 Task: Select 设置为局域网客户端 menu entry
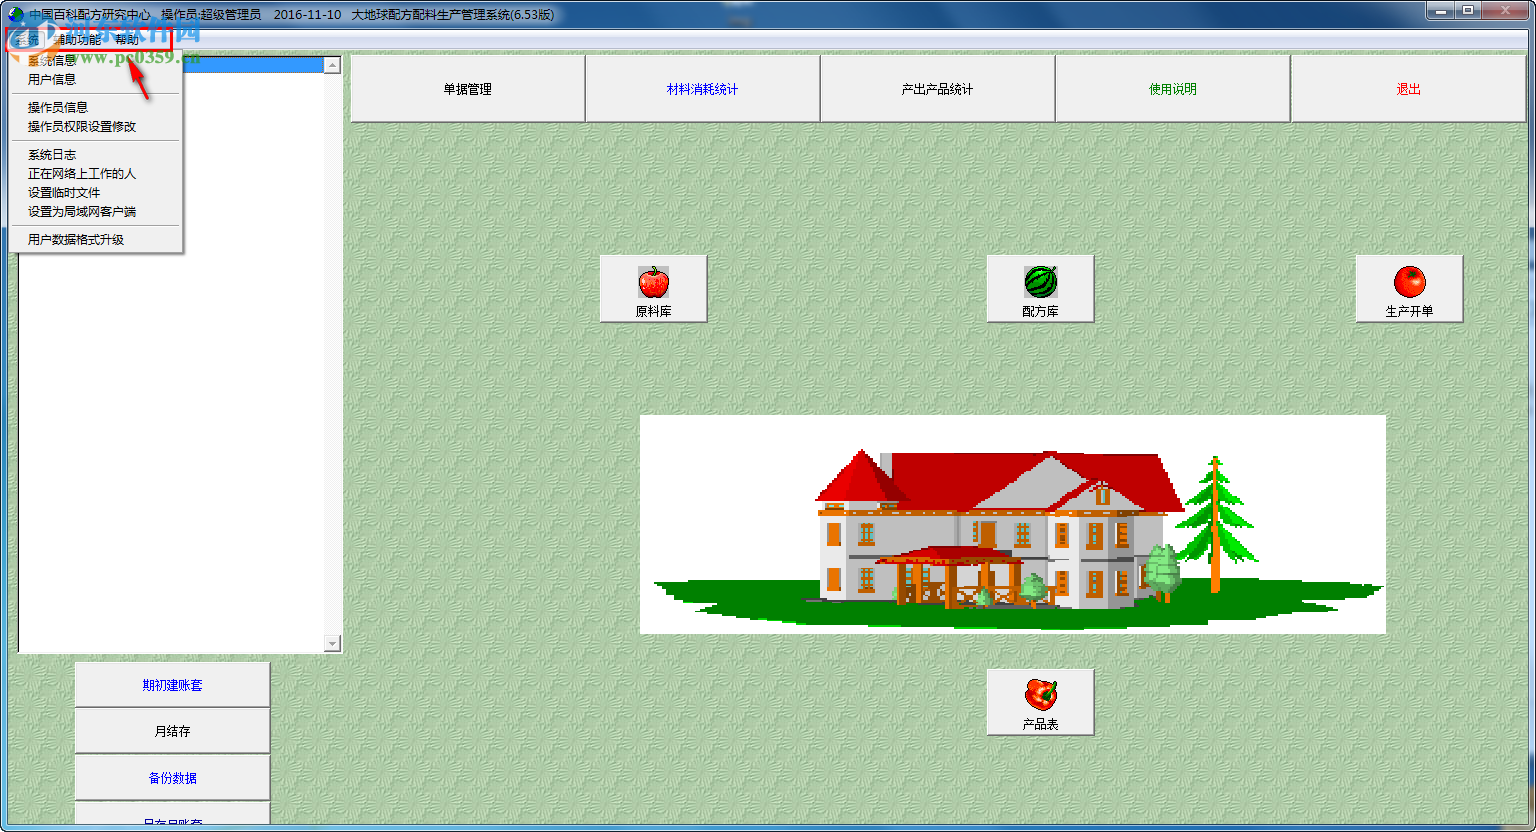pos(96,212)
